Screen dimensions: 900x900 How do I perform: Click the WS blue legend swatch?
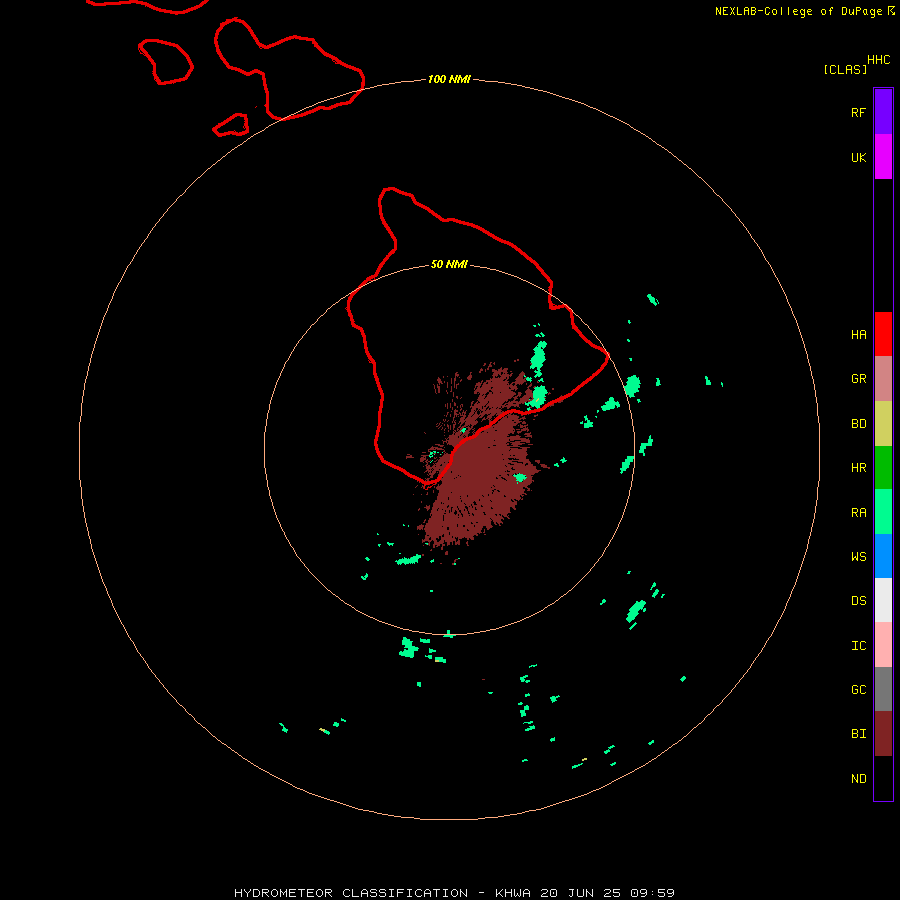pos(883,556)
